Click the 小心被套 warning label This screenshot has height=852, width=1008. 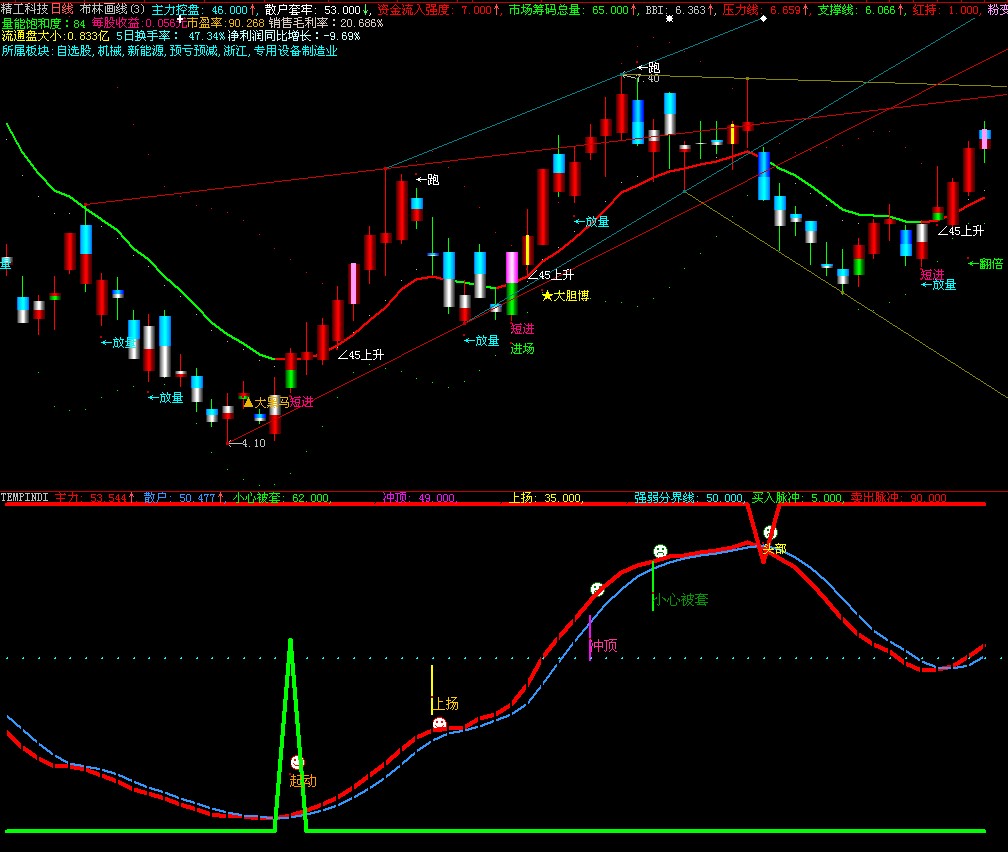coord(681,600)
